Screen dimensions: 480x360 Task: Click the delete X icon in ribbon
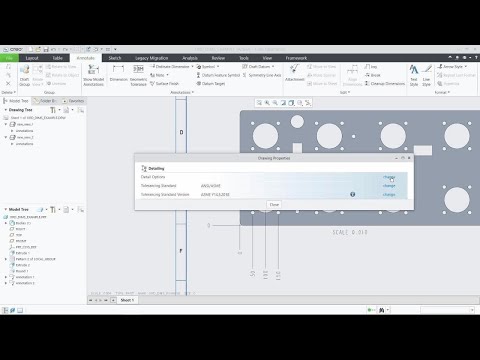tap(8, 83)
